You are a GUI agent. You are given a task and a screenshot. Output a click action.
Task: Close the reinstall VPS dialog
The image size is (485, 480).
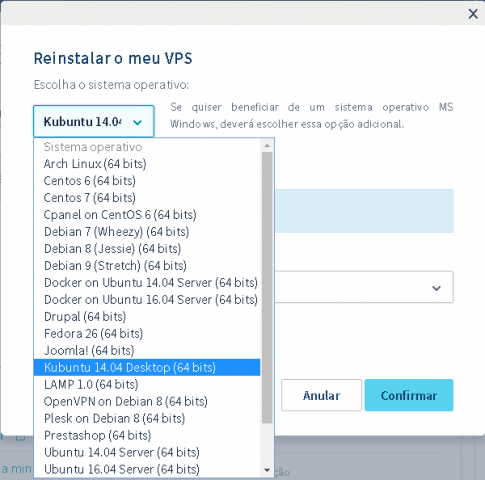(x=473, y=14)
